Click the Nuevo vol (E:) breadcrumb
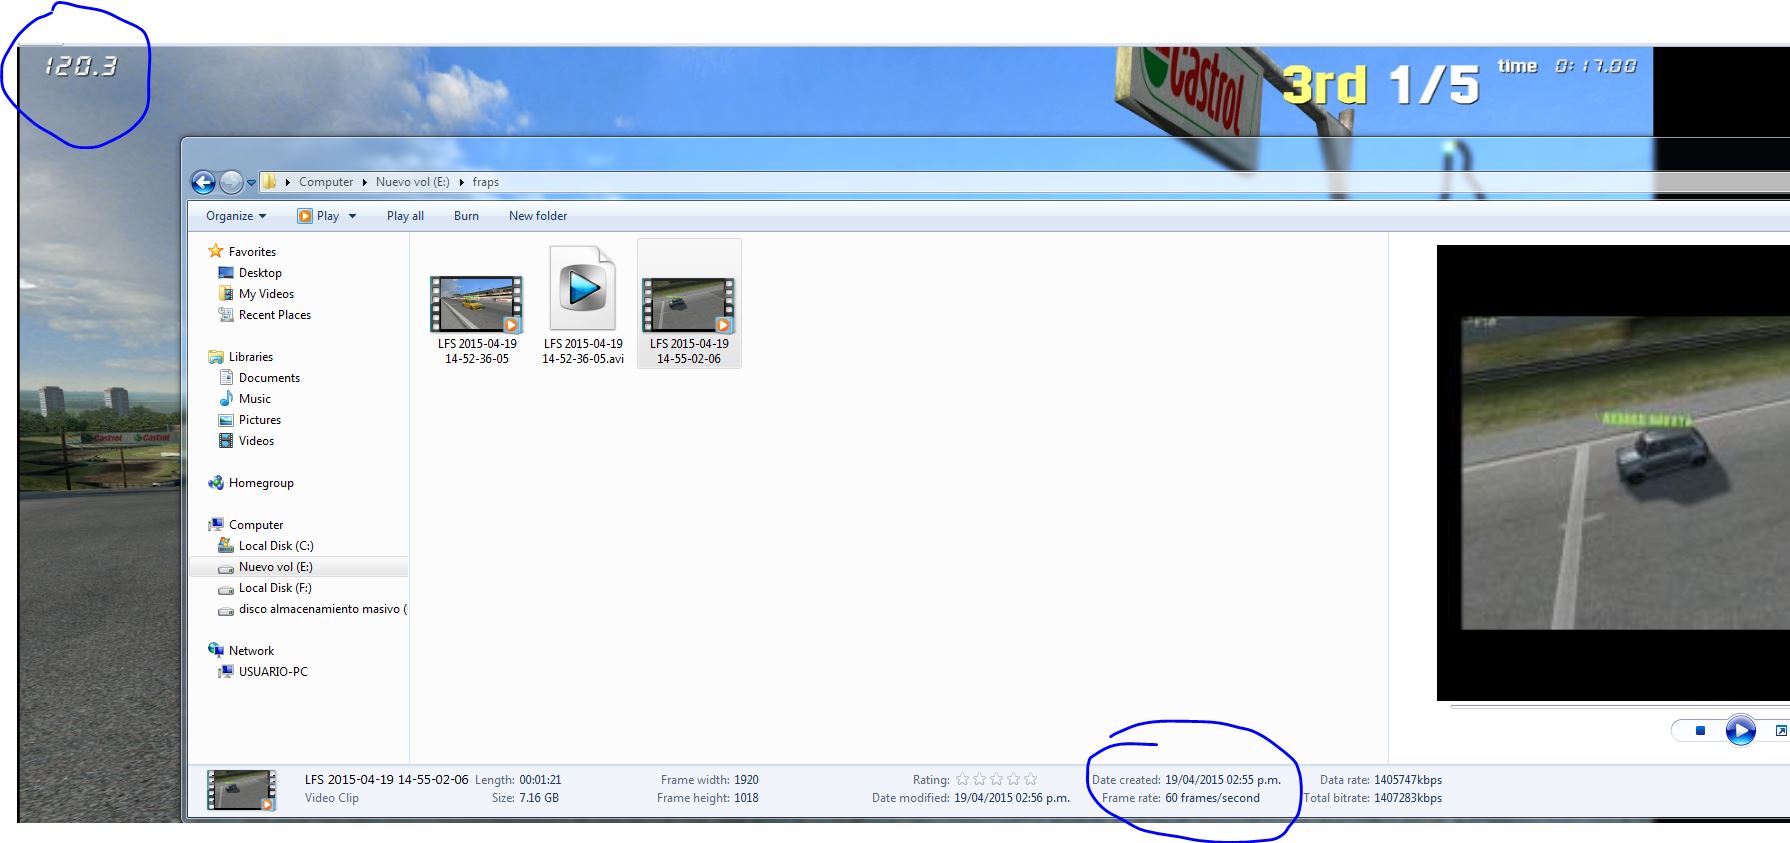The height and width of the screenshot is (843, 1790). (x=413, y=182)
